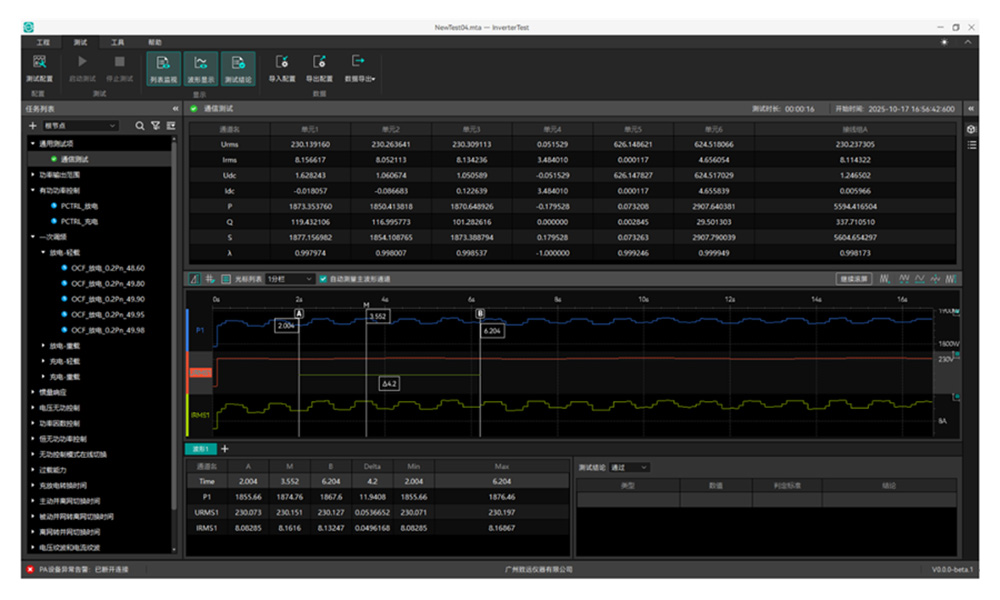
Task: Click the 停止测试 stop icon
Action: pyautogui.click(x=119, y=62)
